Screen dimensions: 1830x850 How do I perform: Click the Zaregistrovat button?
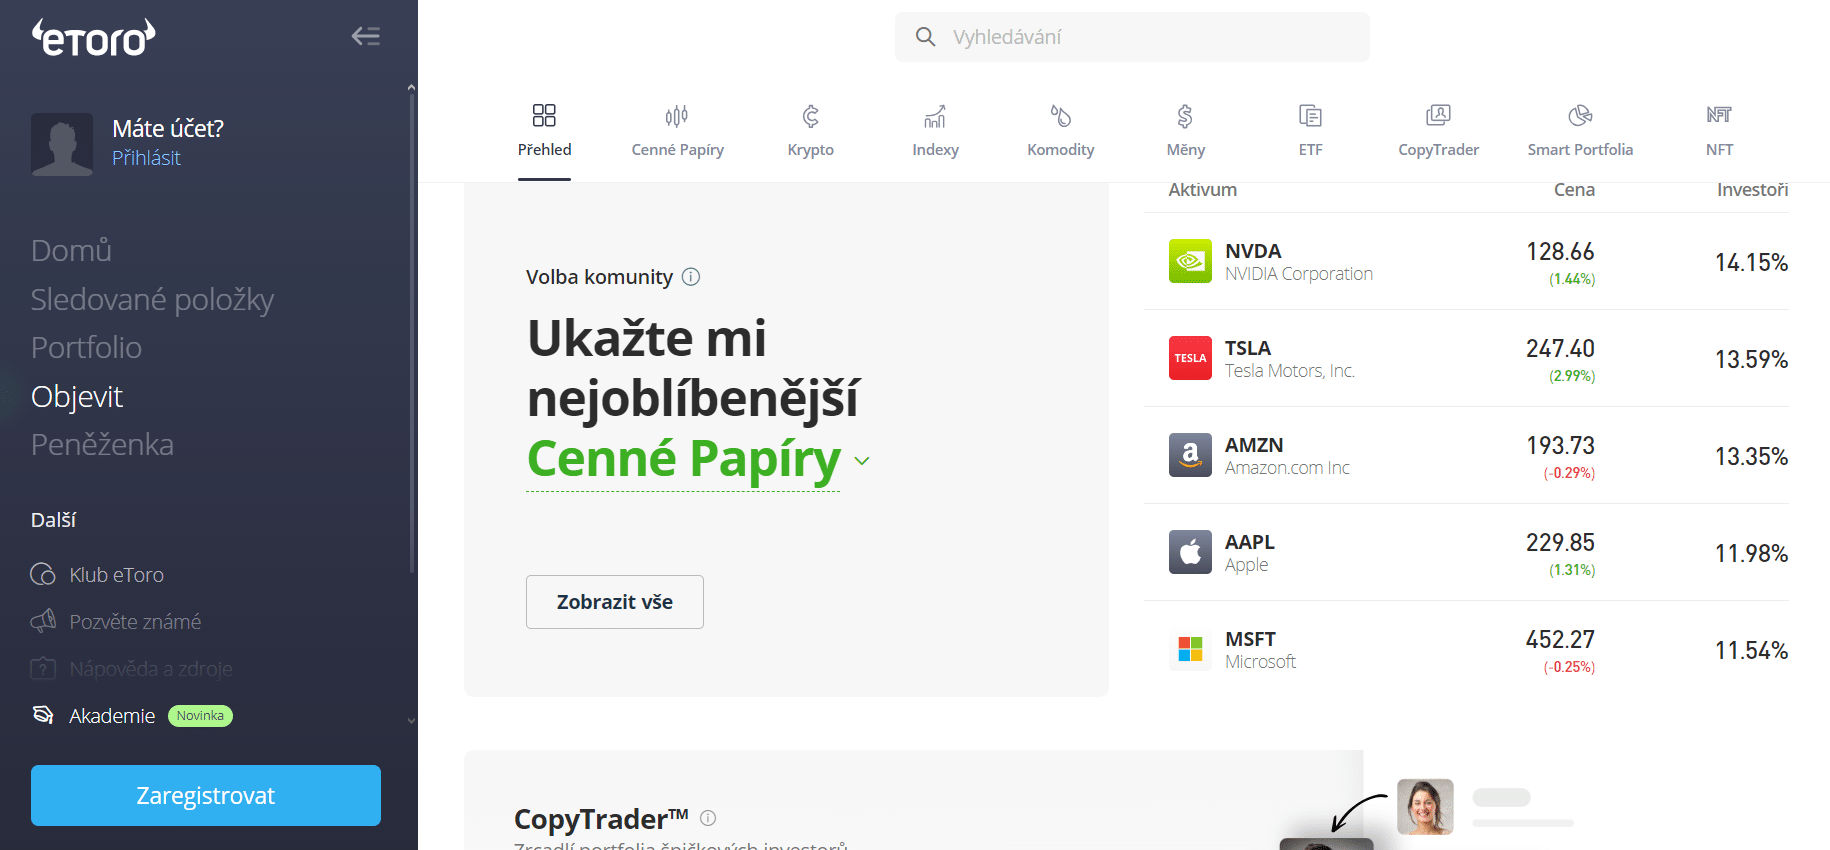pos(206,796)
